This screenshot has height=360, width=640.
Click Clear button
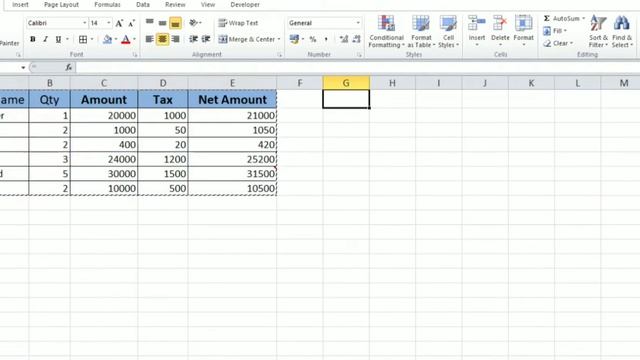click(x=558, y=43)
